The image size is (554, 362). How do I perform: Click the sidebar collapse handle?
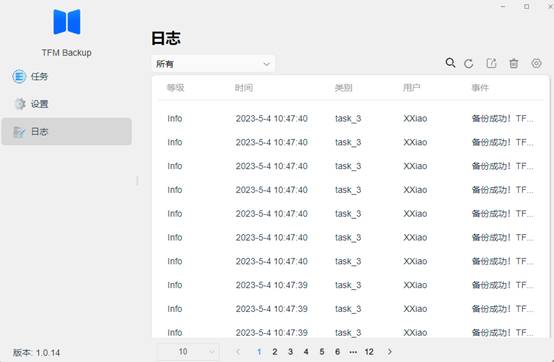coord(137,181)
